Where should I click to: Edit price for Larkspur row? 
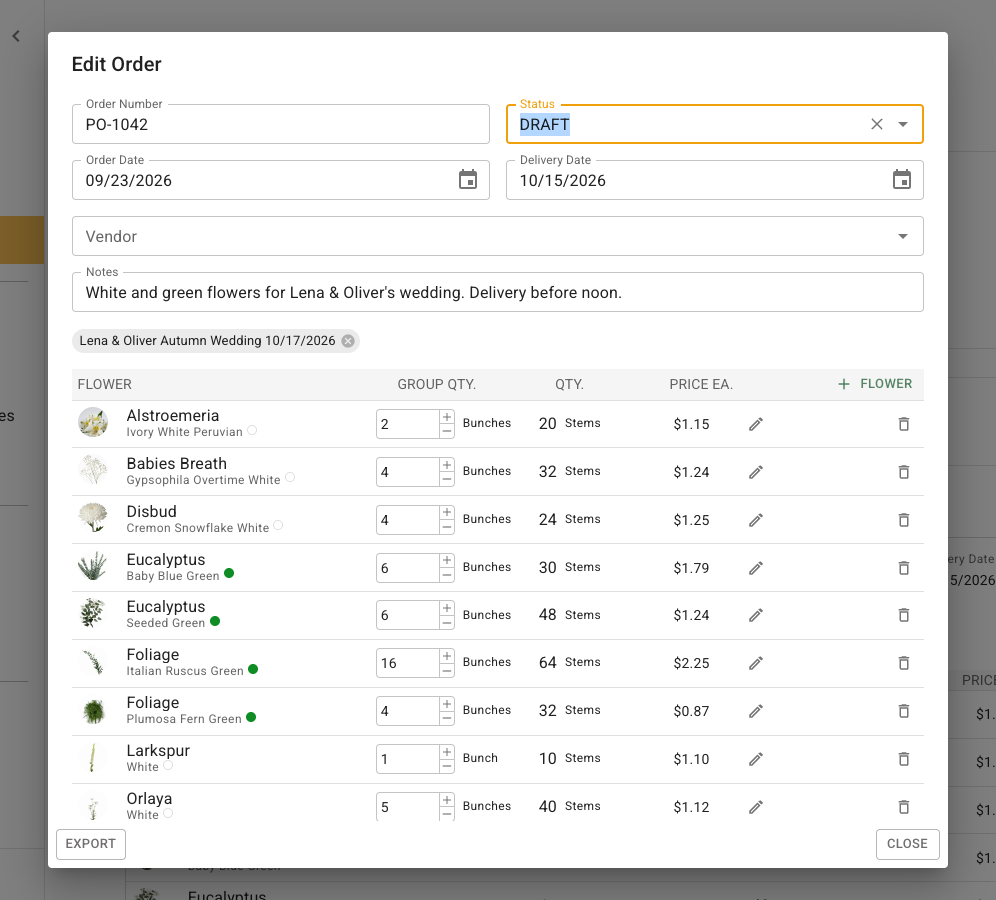(755, 759)
